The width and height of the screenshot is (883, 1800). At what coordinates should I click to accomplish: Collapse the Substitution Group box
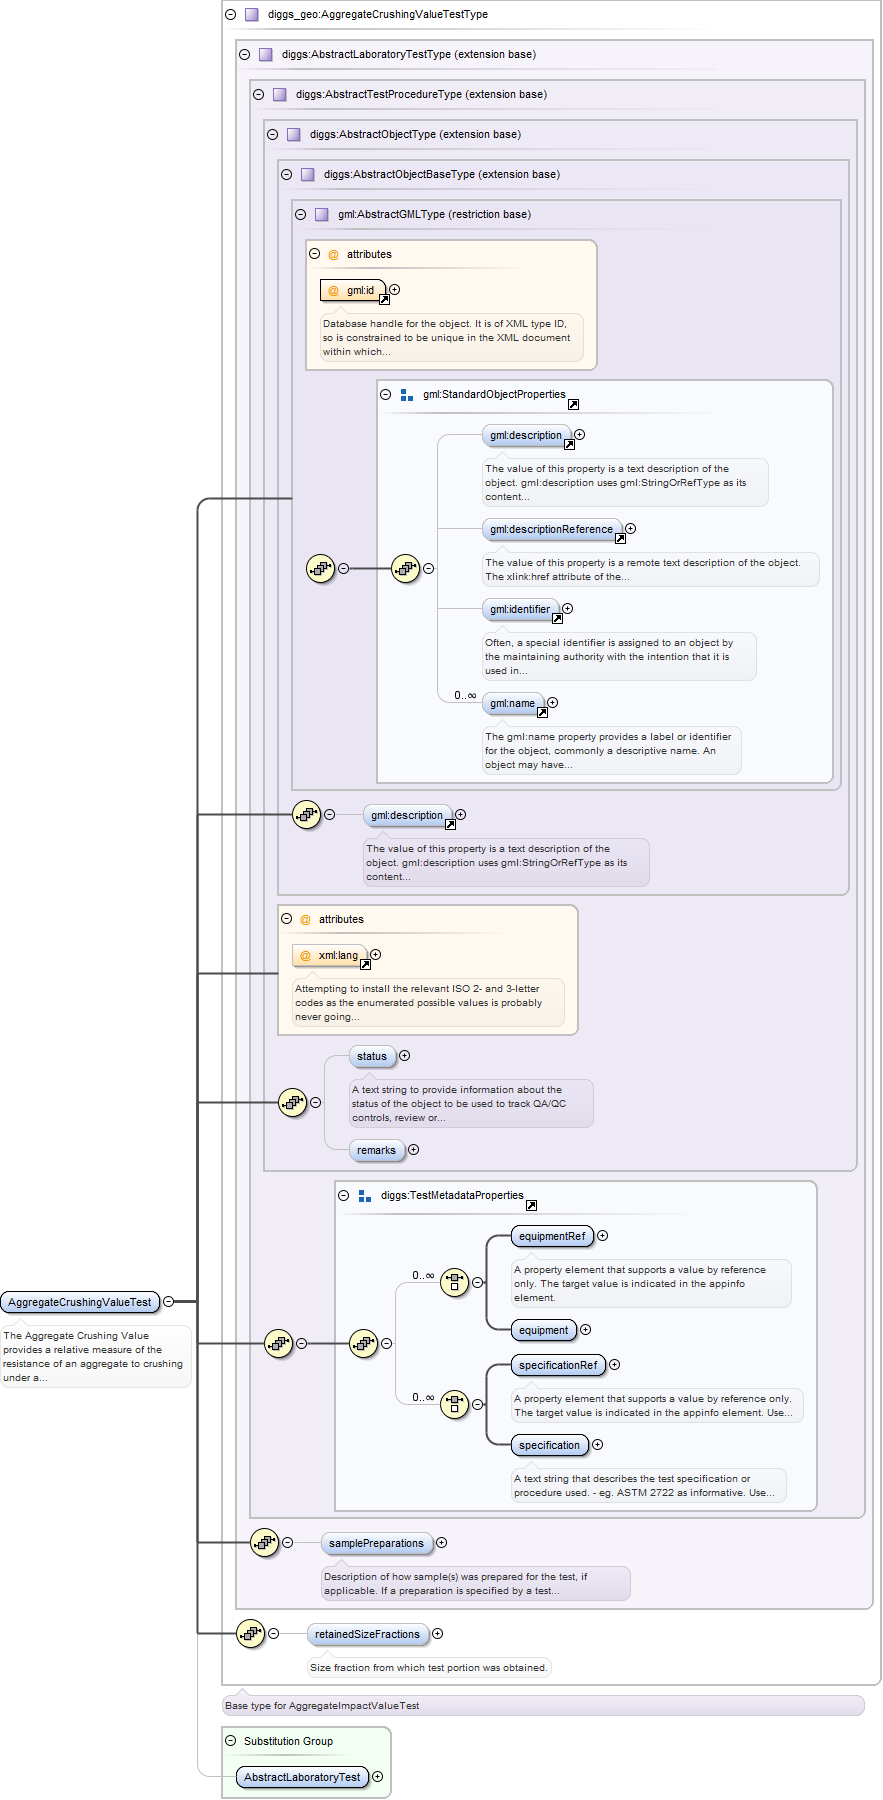tap(230, 1741)
